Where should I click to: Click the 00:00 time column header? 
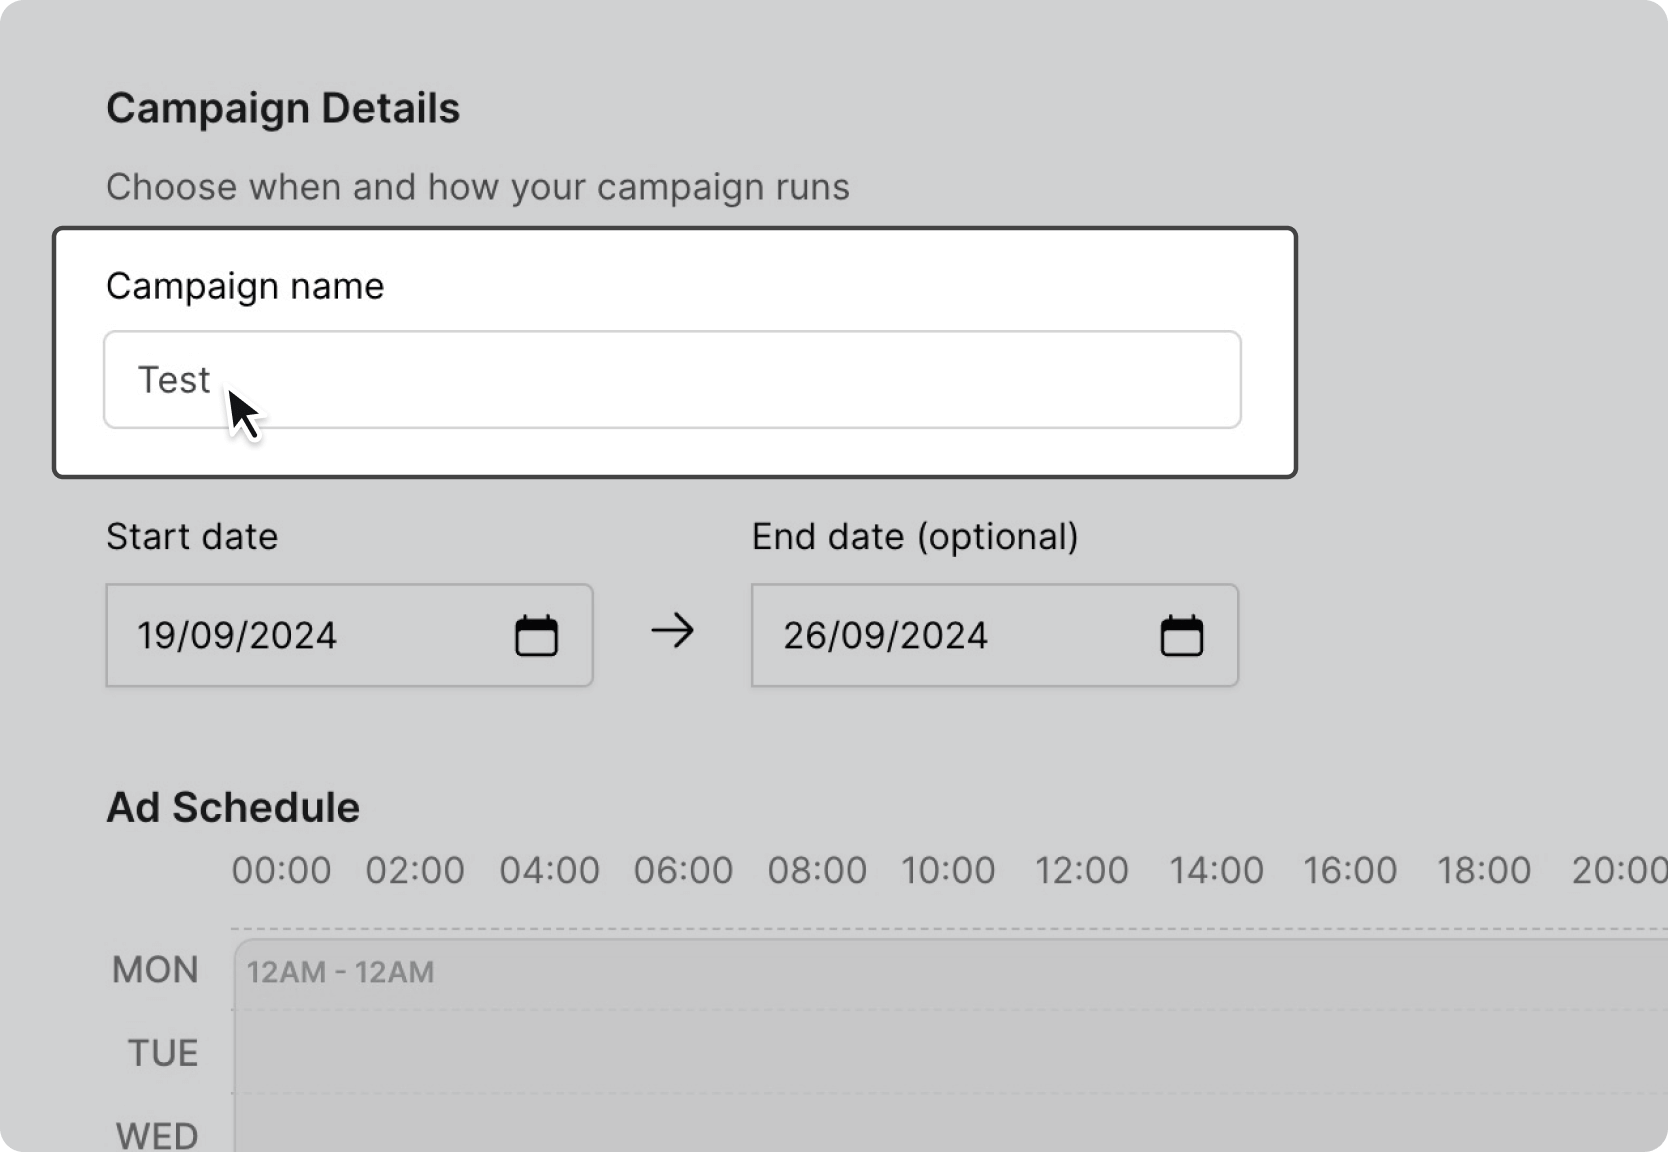pos(281,870)
